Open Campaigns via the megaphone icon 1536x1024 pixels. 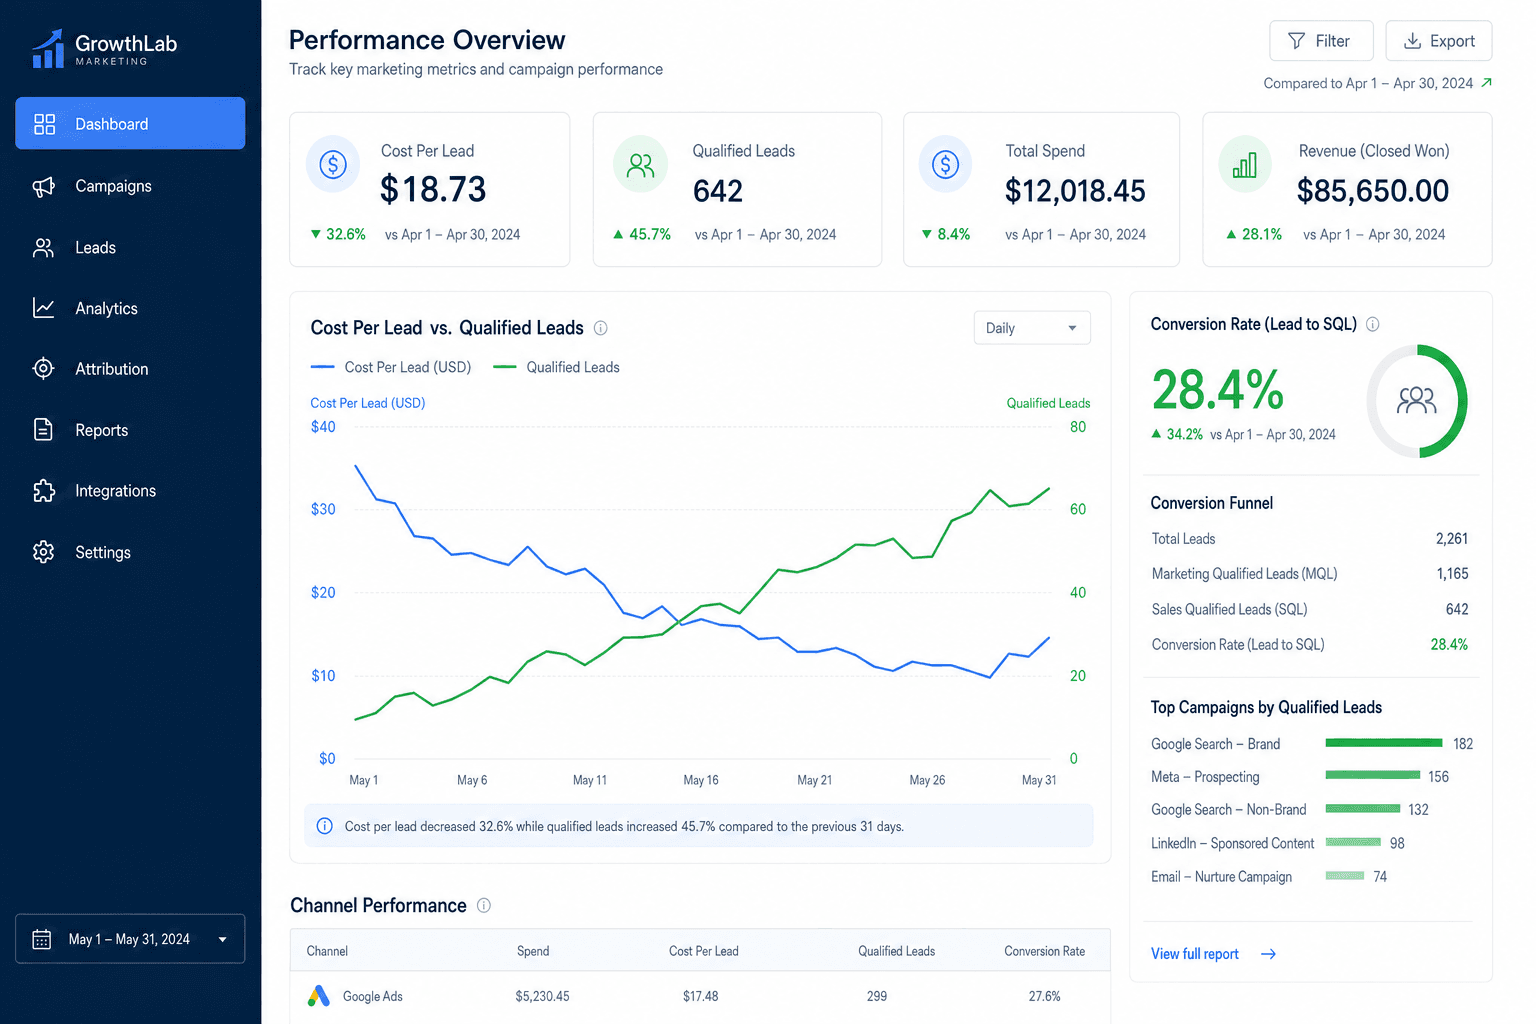pyautogui.click(x=43, y=186)
